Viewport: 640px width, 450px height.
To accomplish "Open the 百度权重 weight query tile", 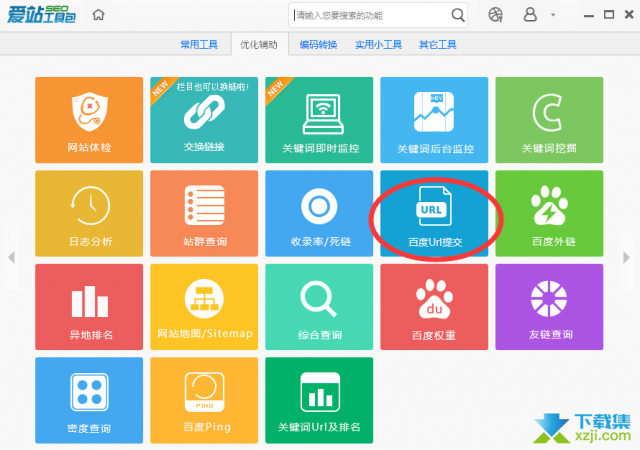I will (434, 306).
